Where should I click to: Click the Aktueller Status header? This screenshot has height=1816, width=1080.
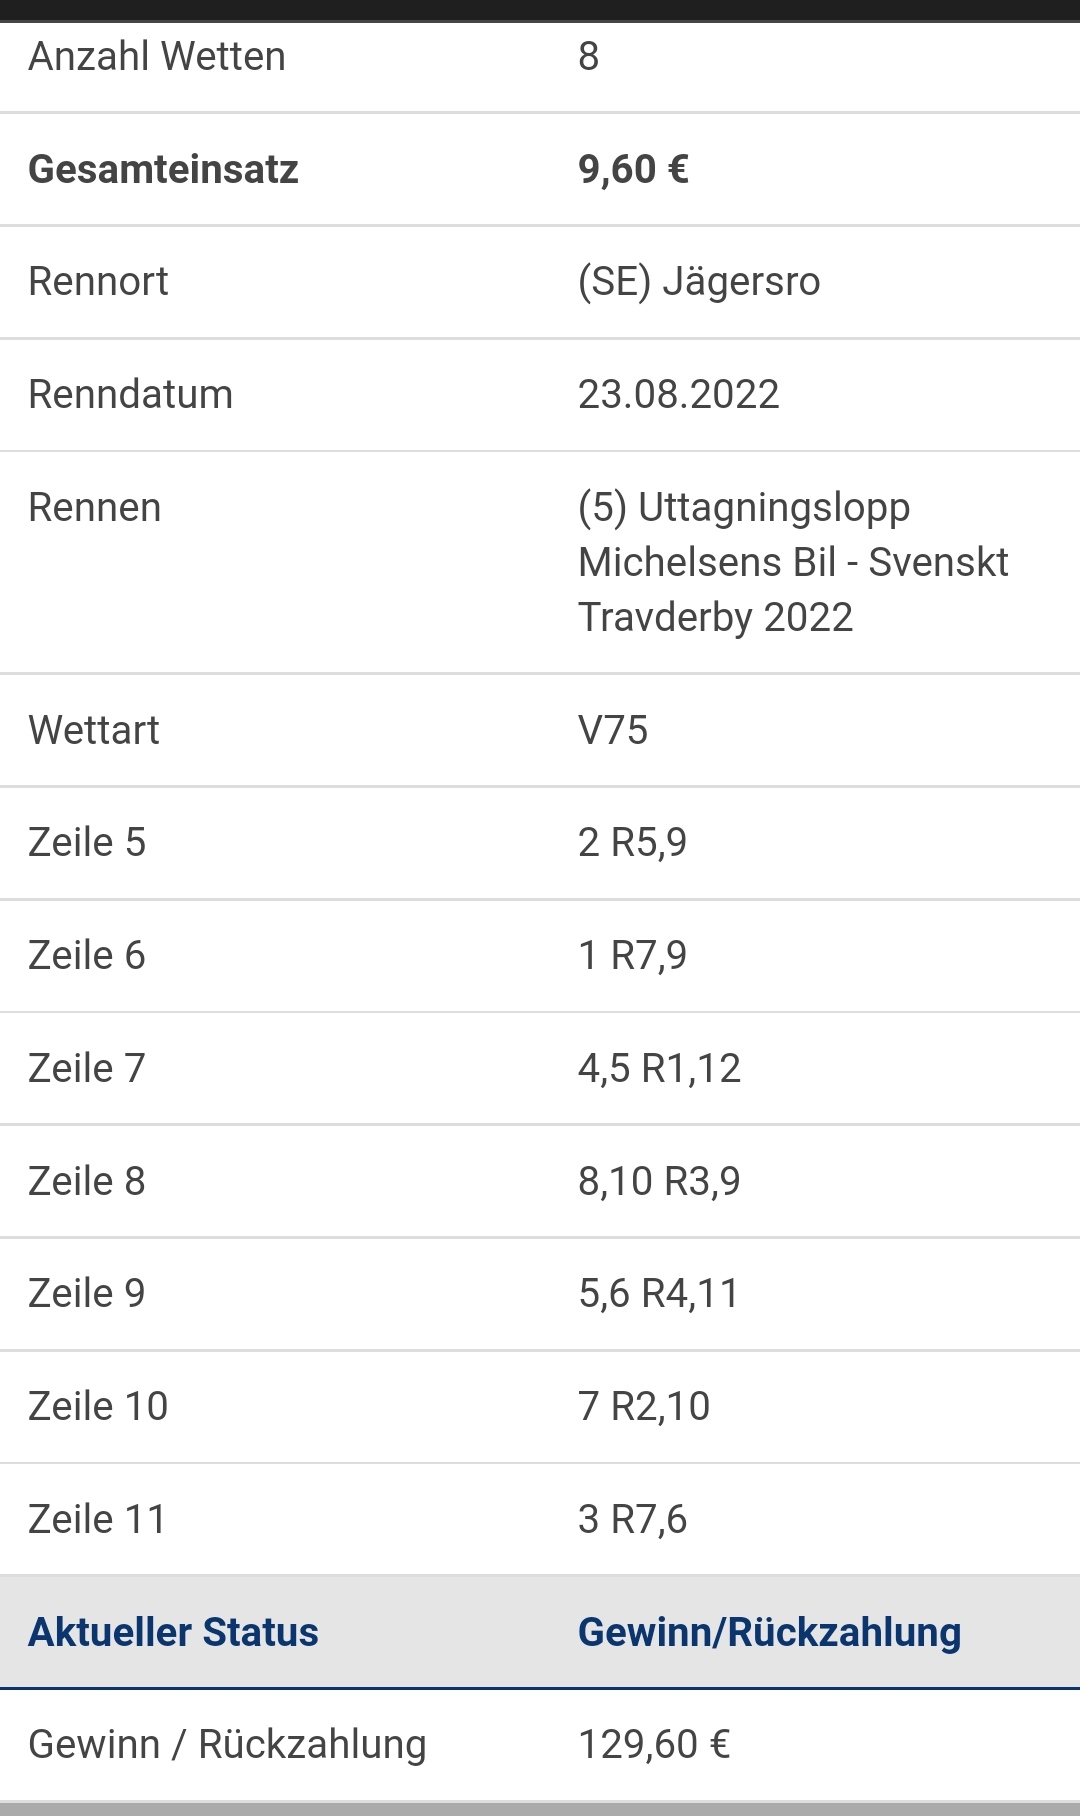click(x=173, y=1632)
